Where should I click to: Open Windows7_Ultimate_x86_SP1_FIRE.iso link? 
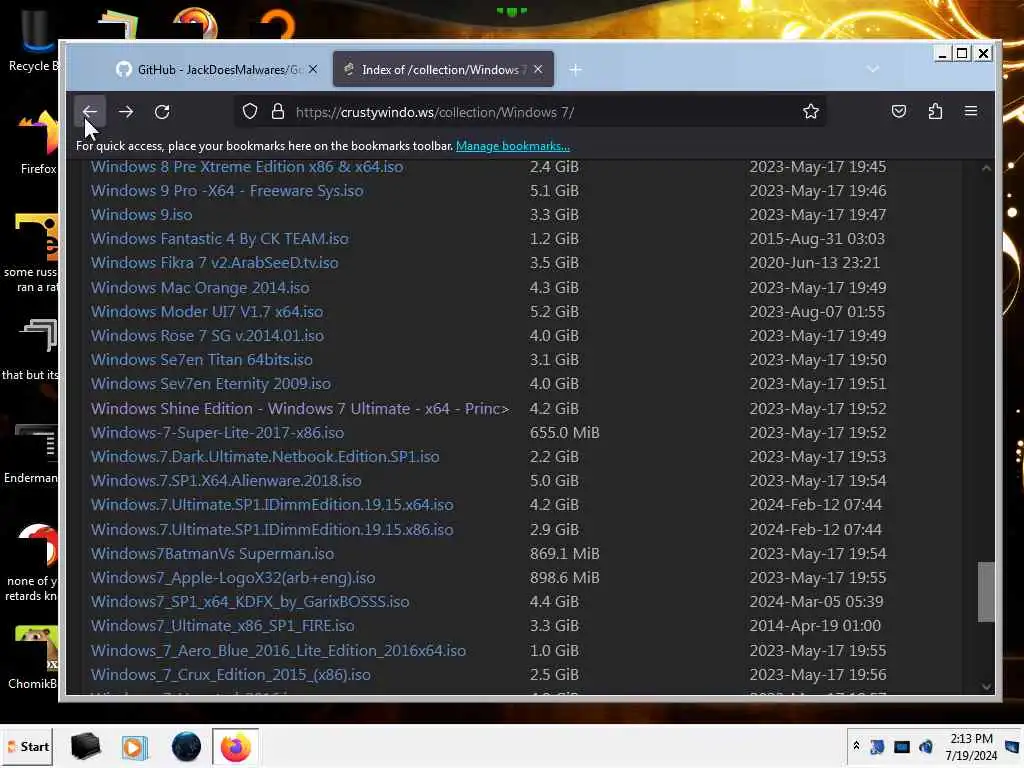223,626
